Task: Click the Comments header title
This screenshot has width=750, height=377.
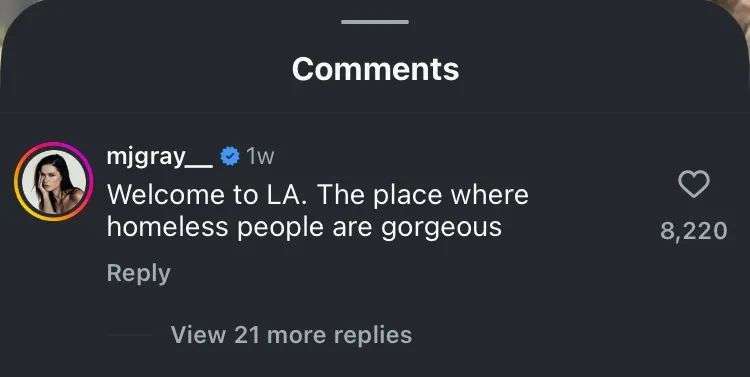Action: [375, 69]
